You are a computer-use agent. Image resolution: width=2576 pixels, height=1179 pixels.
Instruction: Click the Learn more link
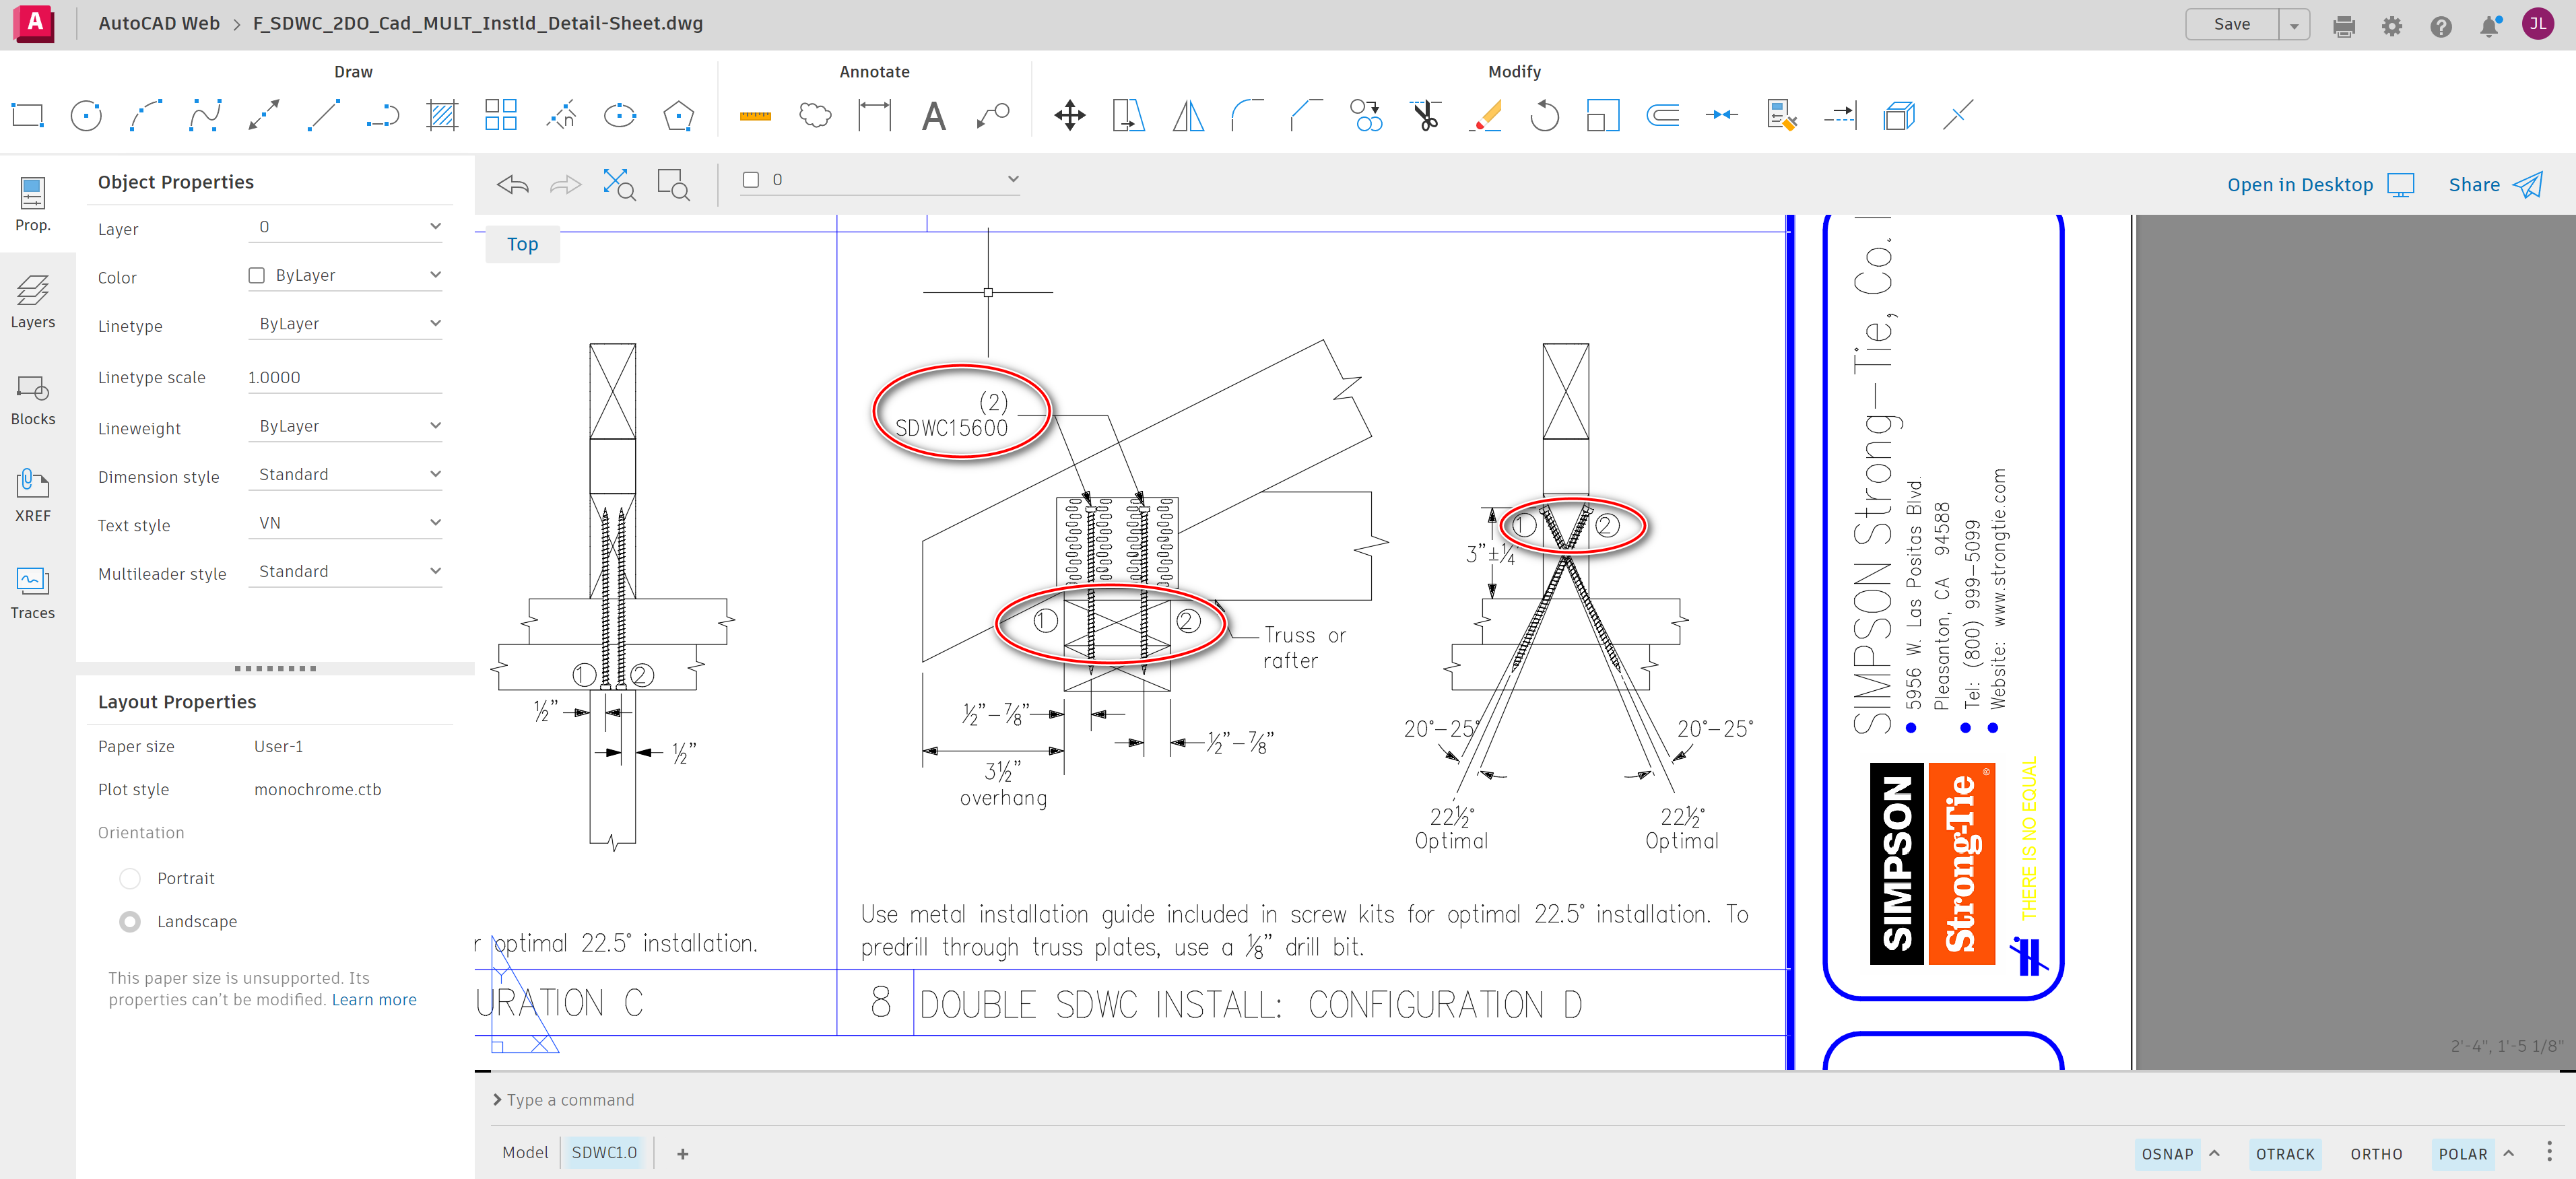click(x=374, y=999)
